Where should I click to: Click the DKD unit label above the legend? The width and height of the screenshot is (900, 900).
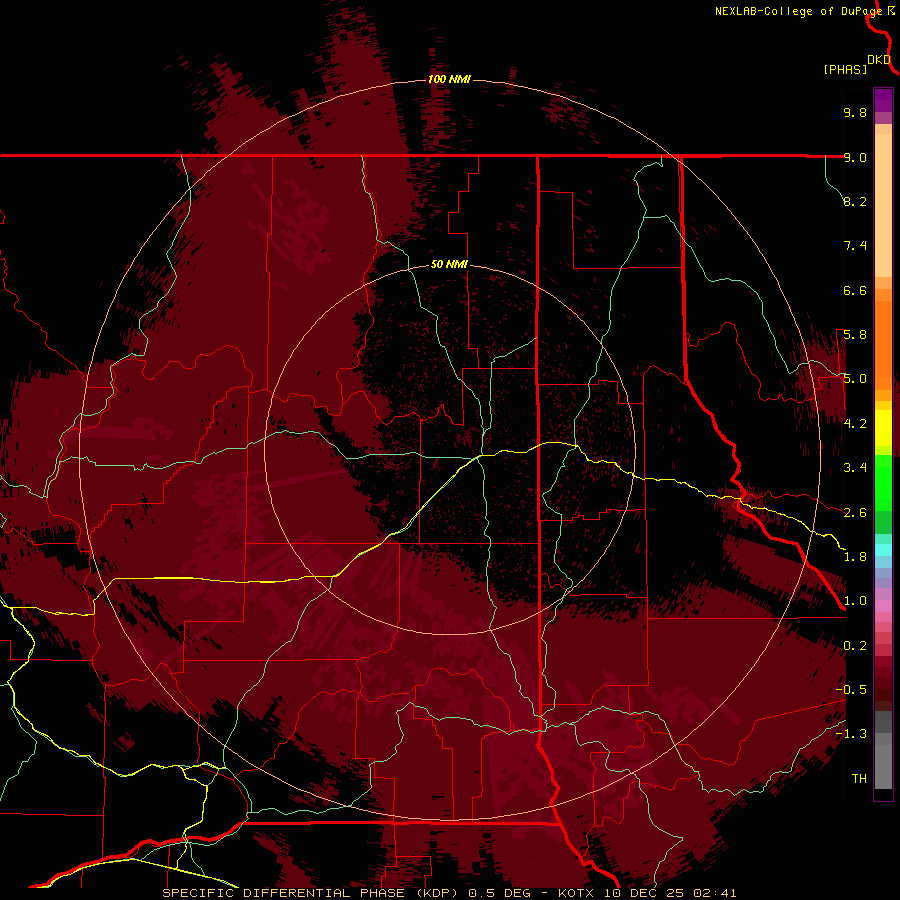(879, 60)
